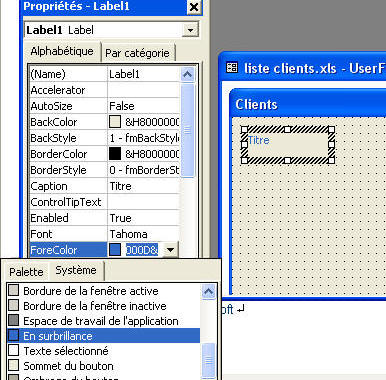The height and width of the screenshot is (380, 386).
Task: Select the ForeColor property row
Action: (68, 250)
